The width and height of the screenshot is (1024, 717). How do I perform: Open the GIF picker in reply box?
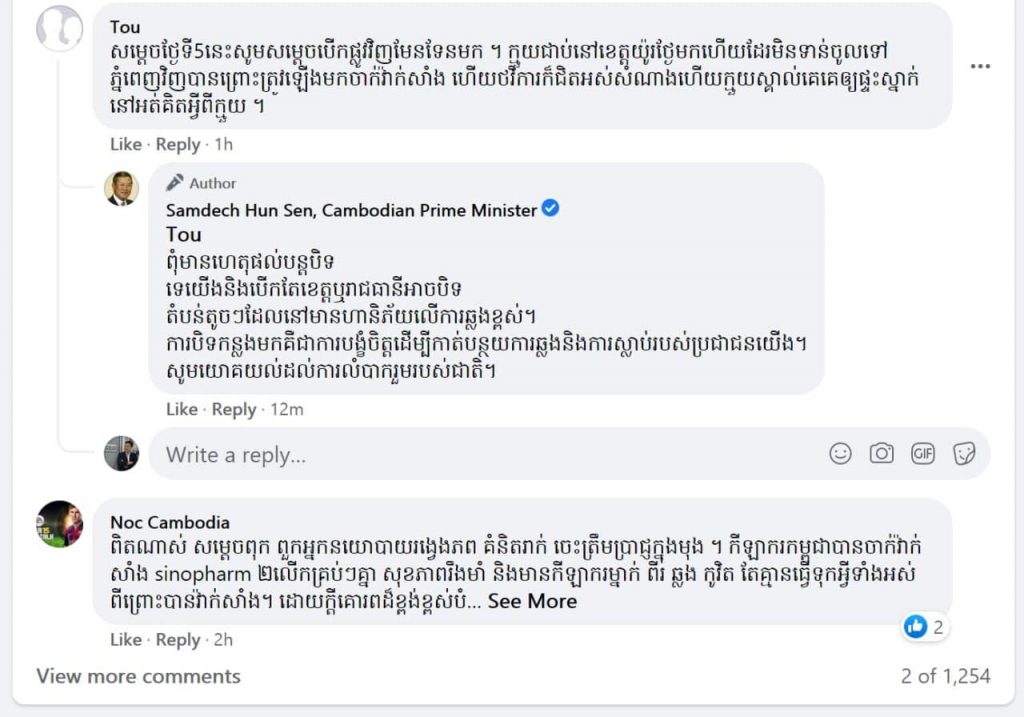pos(923,454)
